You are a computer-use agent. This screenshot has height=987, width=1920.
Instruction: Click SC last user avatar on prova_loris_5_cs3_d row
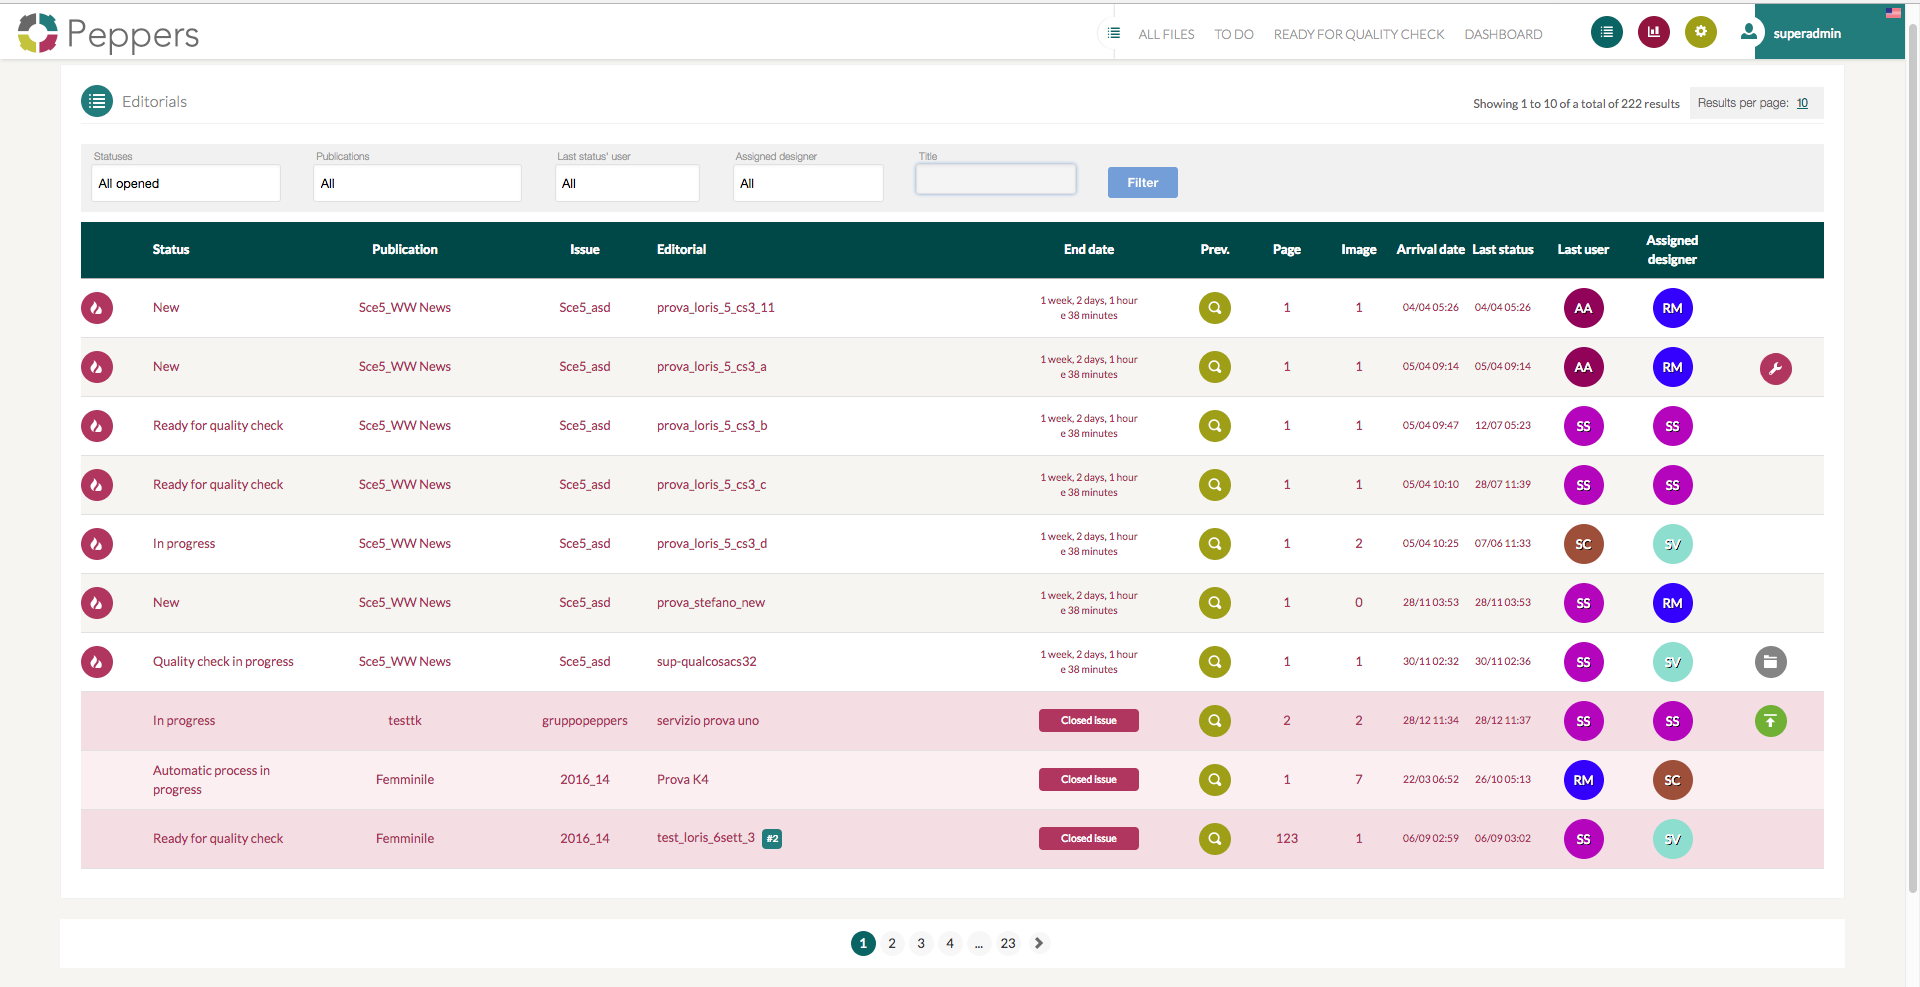click(1583, 544)
